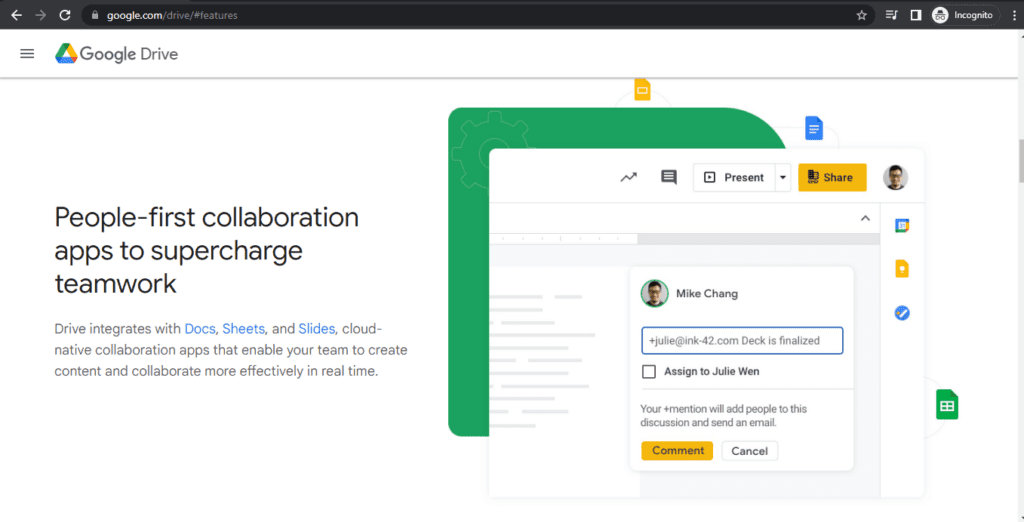Click the yellow Share button

[x=832, y=177]
